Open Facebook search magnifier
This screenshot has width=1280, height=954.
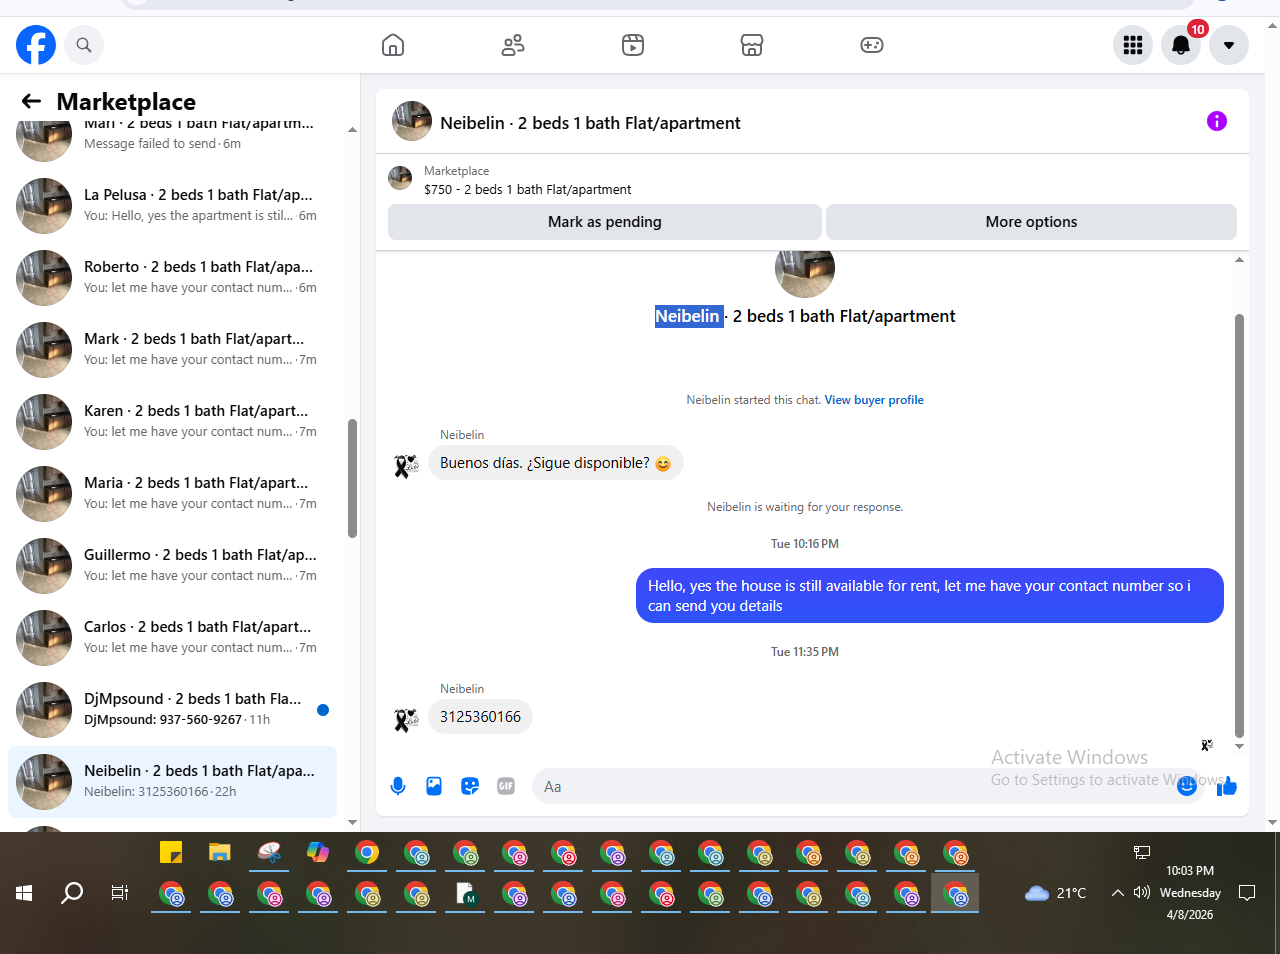pos(84,45)
